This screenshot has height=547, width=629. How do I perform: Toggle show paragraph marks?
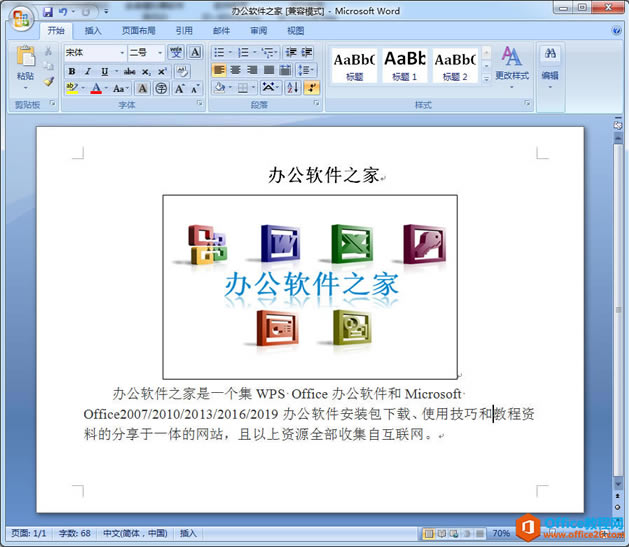312,87
